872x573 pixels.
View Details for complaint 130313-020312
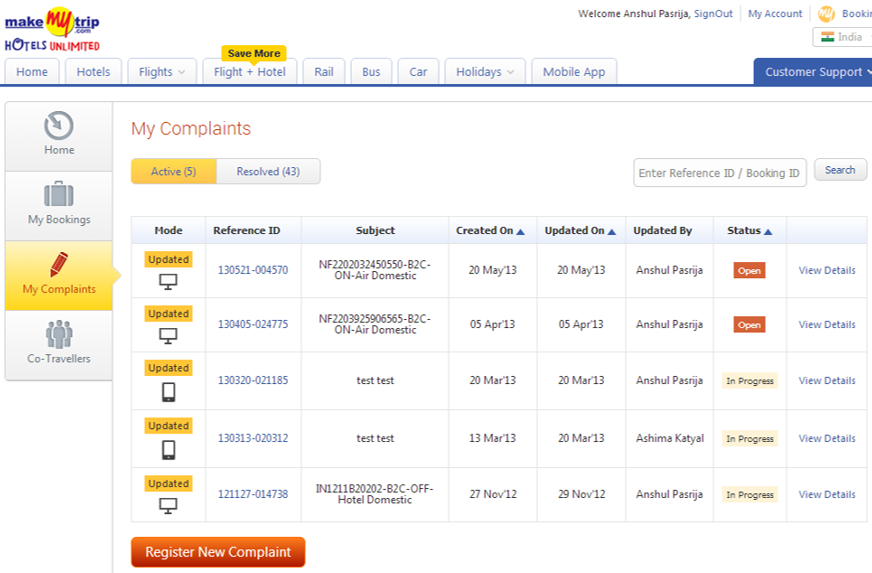(x=827, y=438)
